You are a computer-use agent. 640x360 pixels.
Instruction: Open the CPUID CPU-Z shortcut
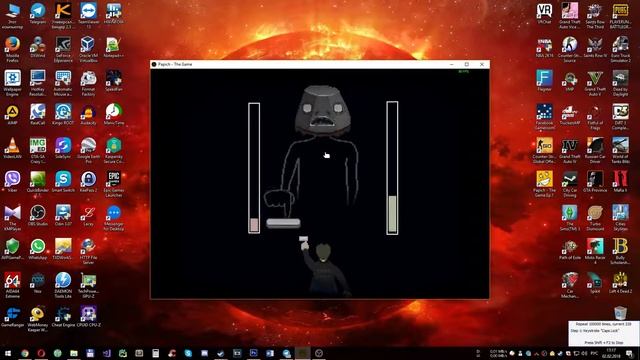tap(88, 316)
